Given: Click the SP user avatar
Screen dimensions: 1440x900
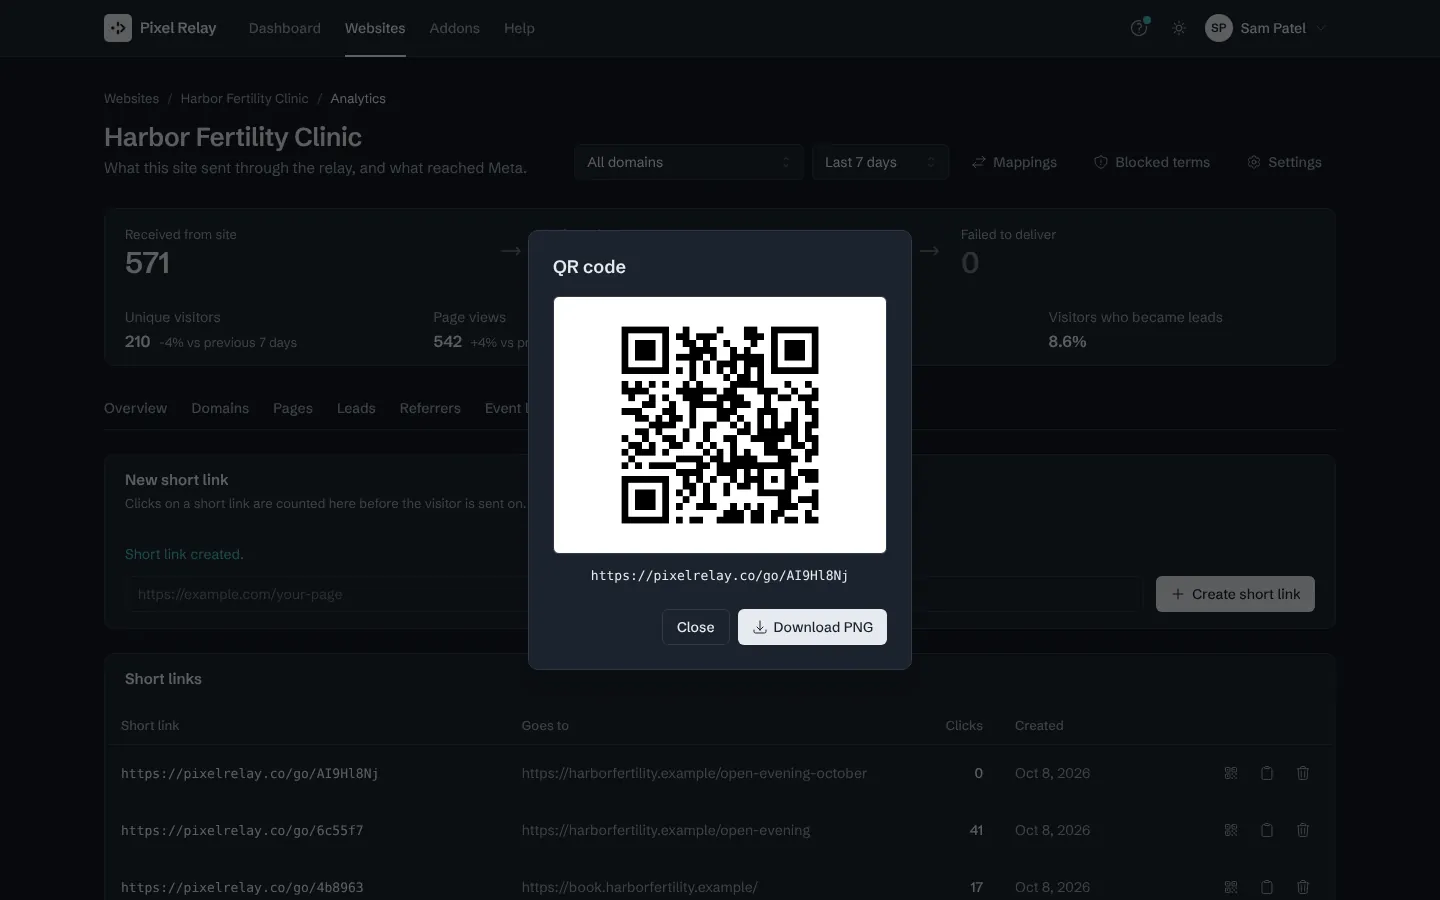Looking at the screenshot, I should [1218, 28].
